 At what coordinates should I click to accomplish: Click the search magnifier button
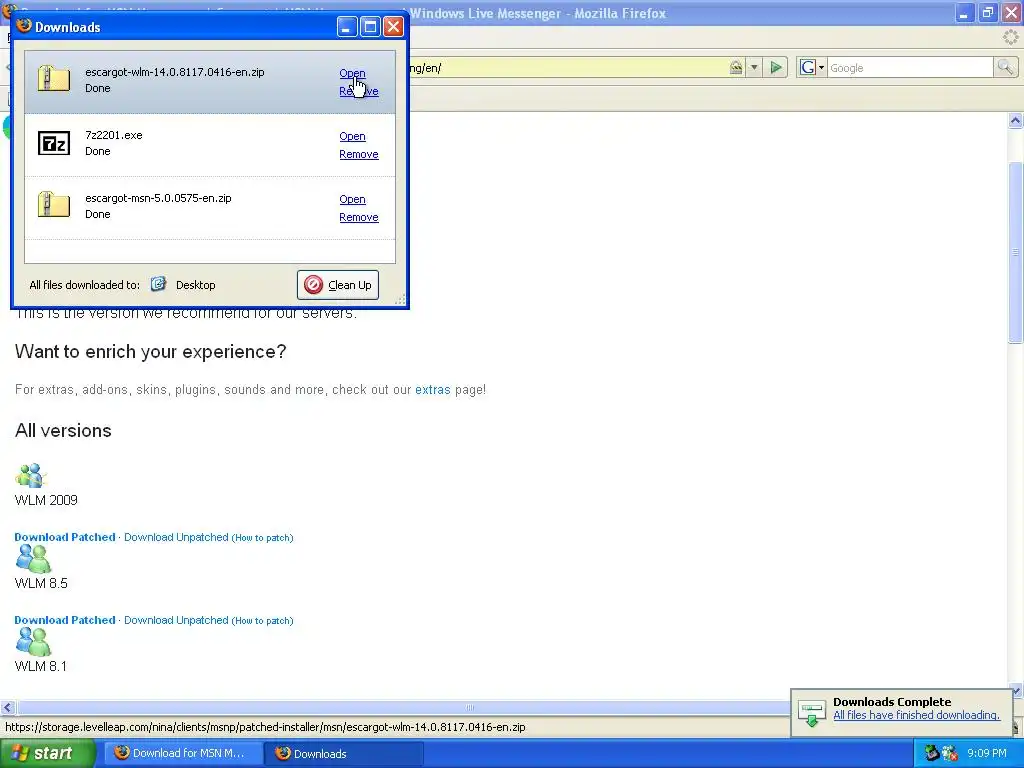click(1005, 67)
